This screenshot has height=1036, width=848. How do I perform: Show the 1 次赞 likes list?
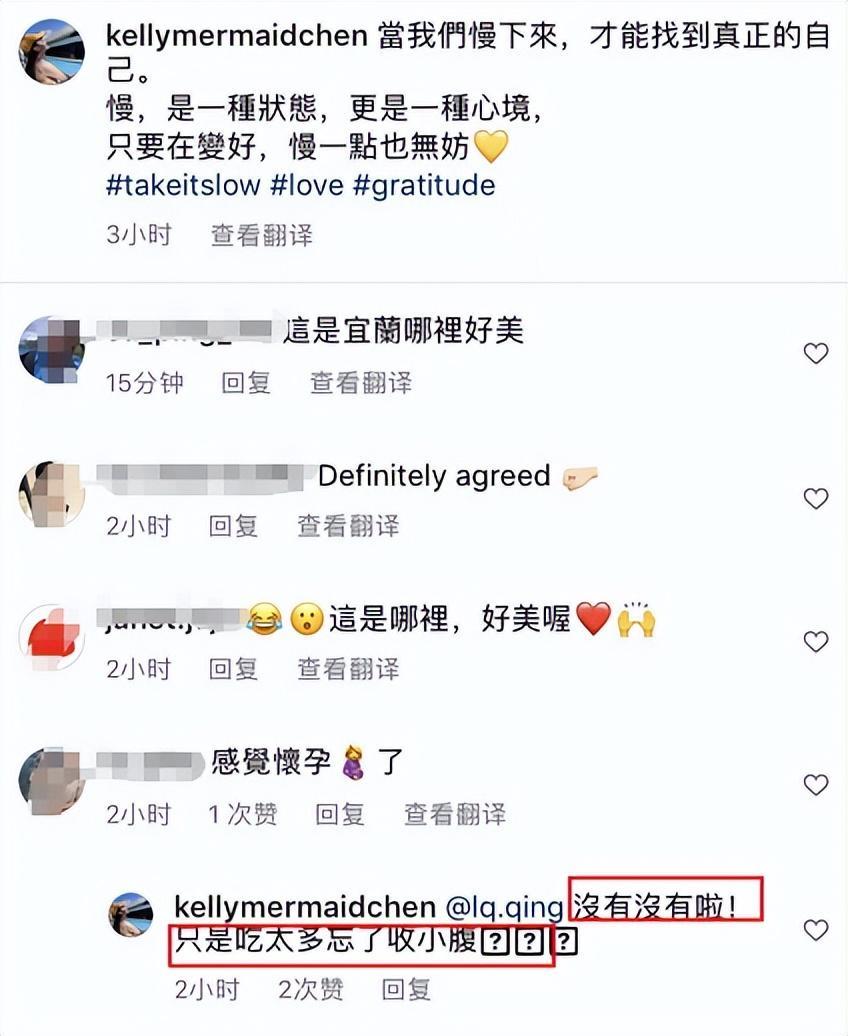(x=243, y=814)
